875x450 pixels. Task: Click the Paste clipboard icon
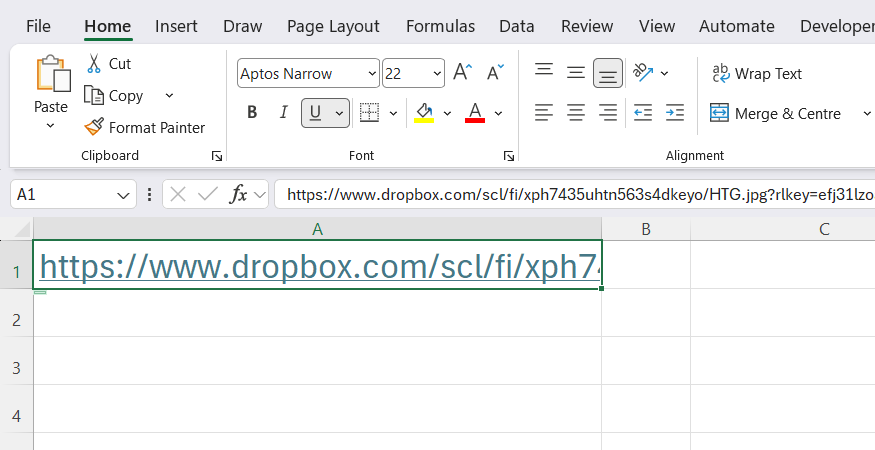click(53, 73)
